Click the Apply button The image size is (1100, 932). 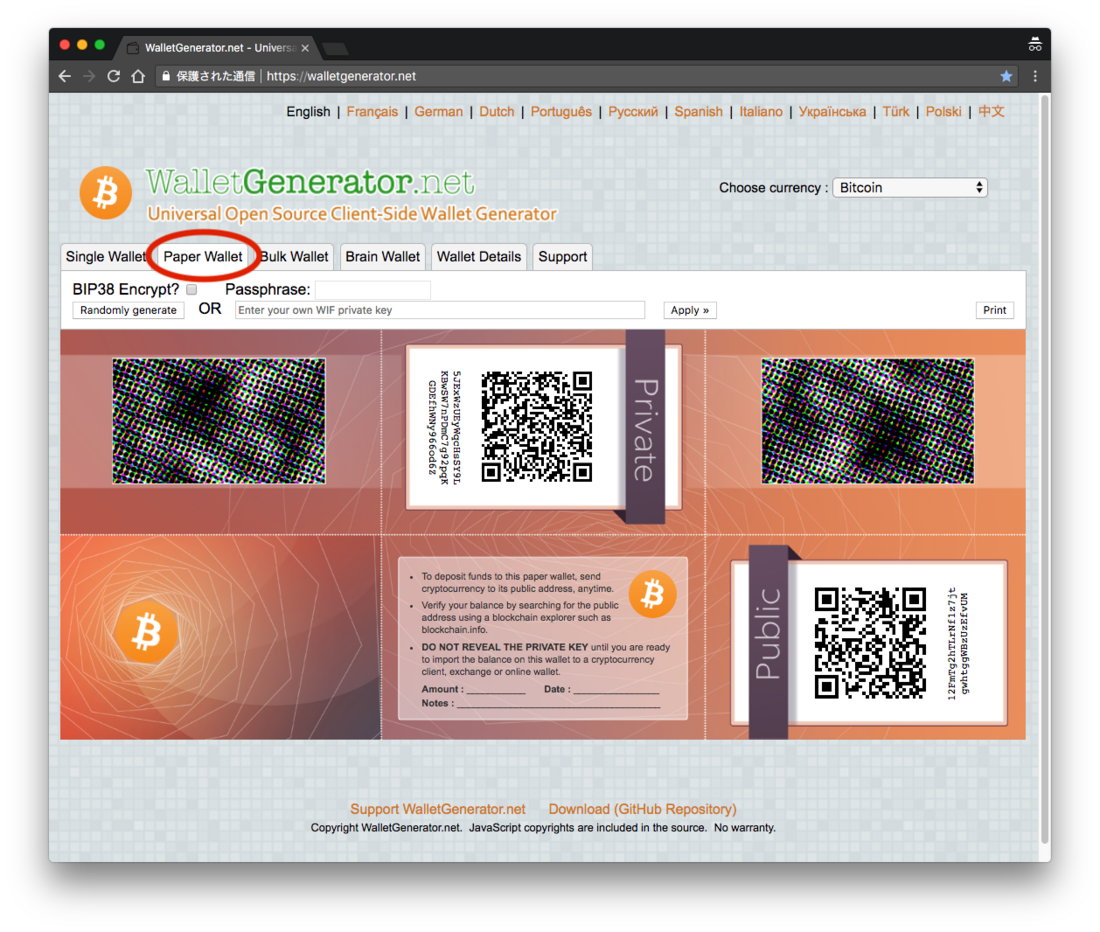click(x=690, y=310)
